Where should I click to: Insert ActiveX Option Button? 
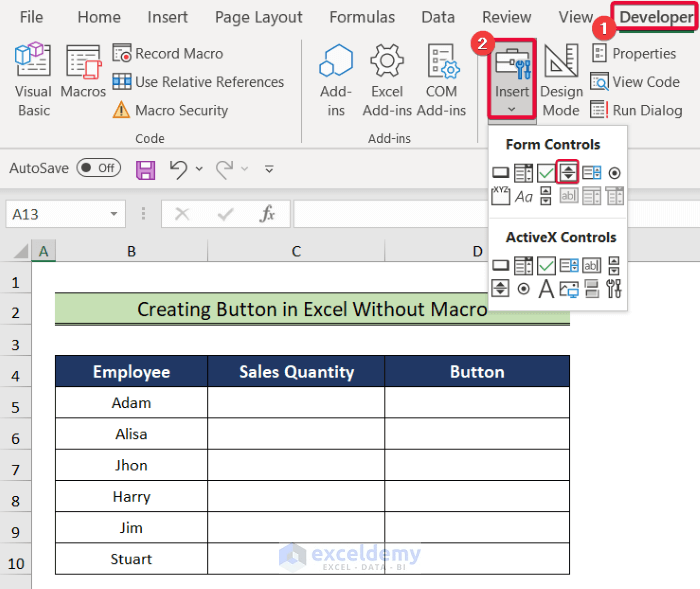523,289
